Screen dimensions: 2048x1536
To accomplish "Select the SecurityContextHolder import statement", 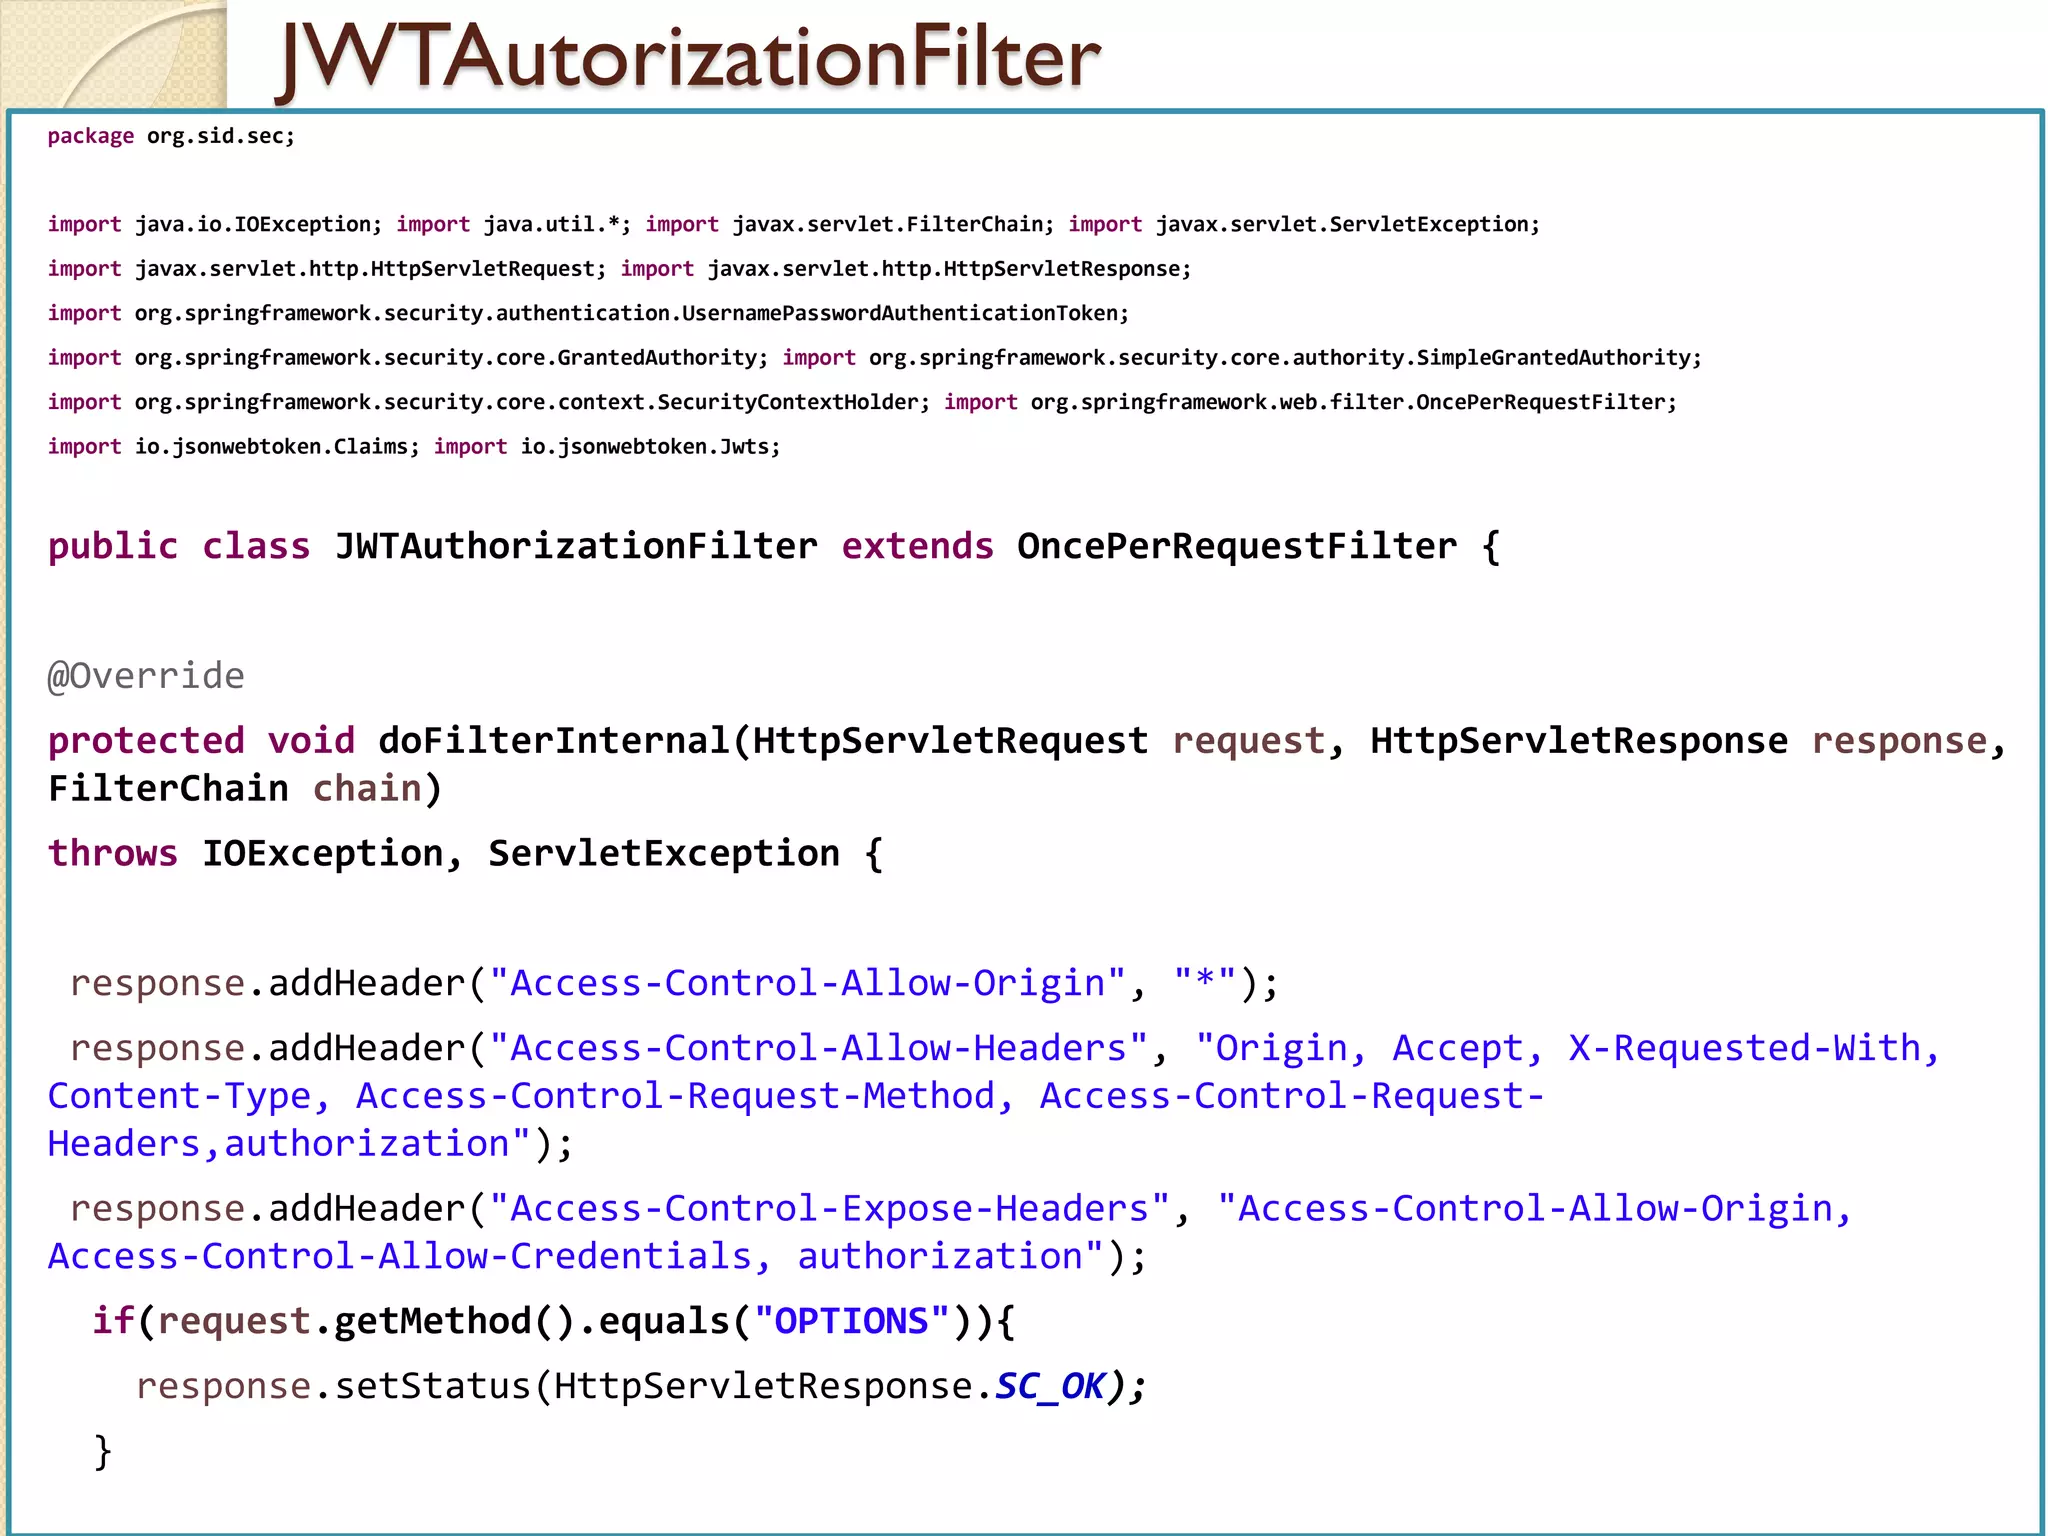I will (488, 402).
